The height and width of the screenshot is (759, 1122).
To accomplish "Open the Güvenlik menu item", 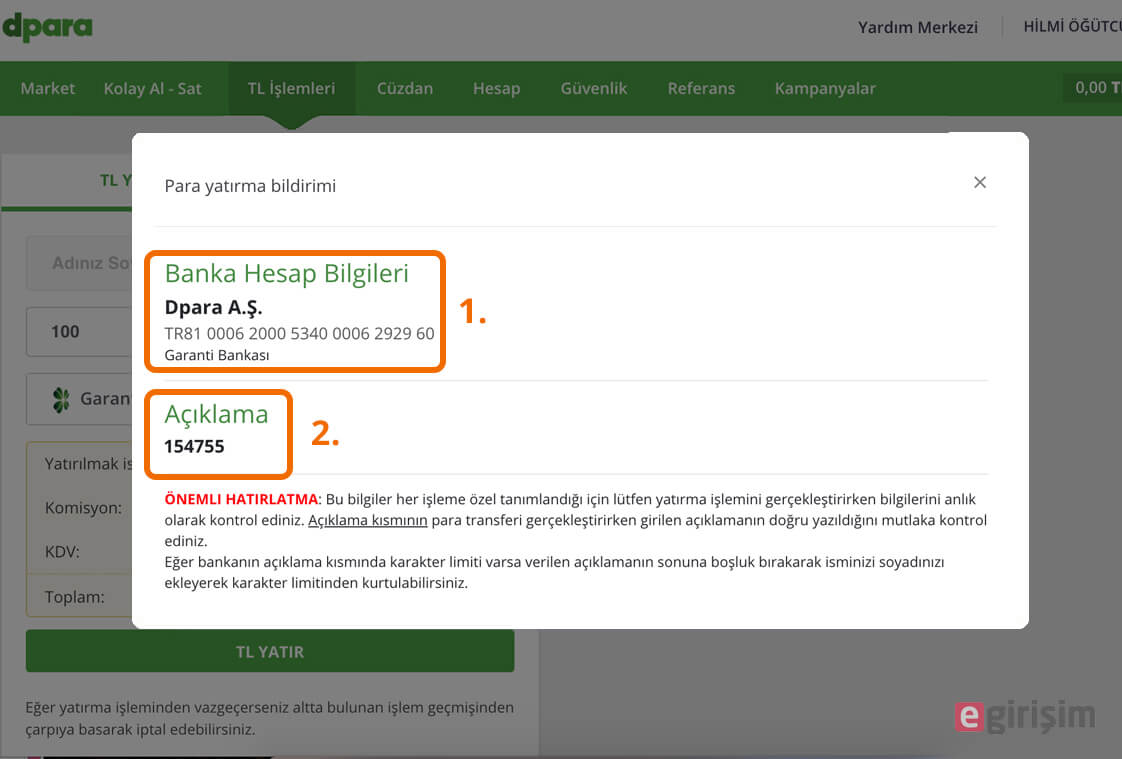I will coord(593,89).
